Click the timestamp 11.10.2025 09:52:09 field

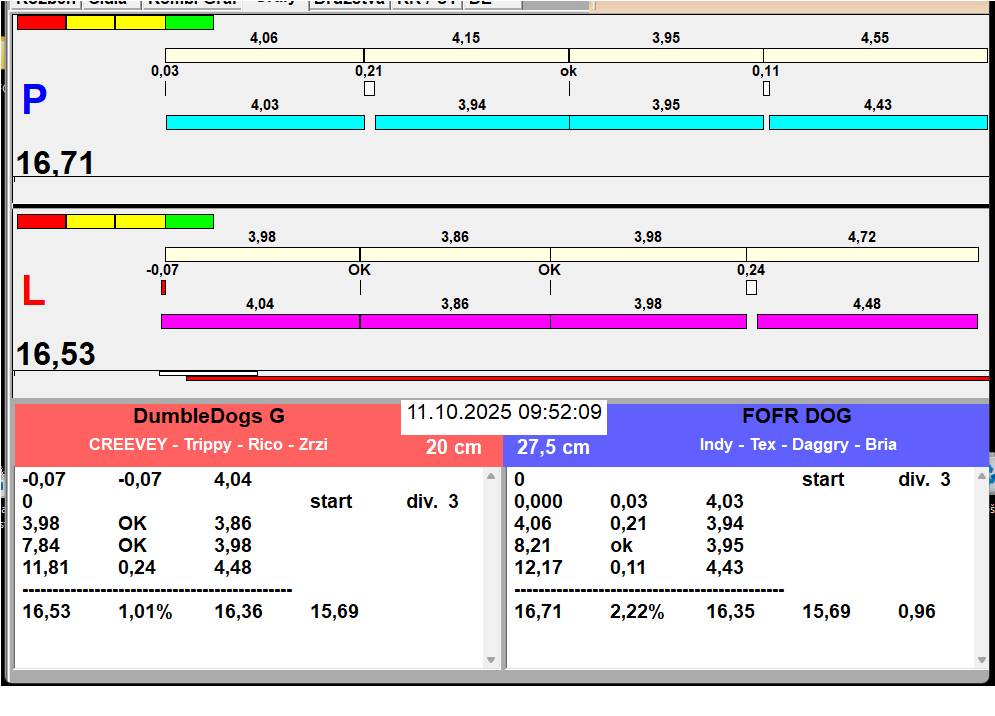(x=504, y=413)
